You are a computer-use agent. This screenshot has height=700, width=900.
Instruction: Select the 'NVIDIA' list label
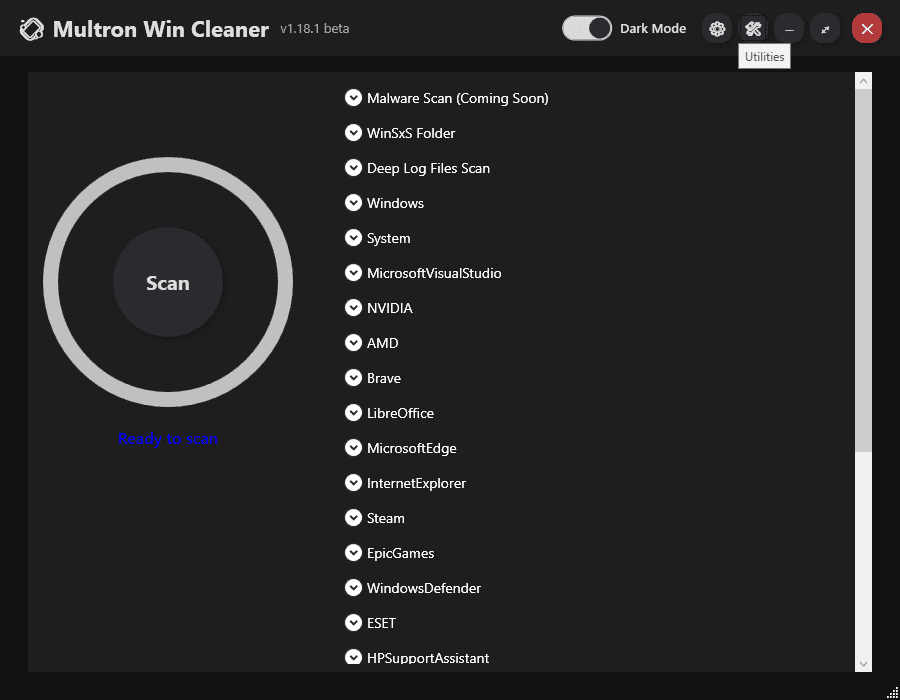tap(390, 308)
